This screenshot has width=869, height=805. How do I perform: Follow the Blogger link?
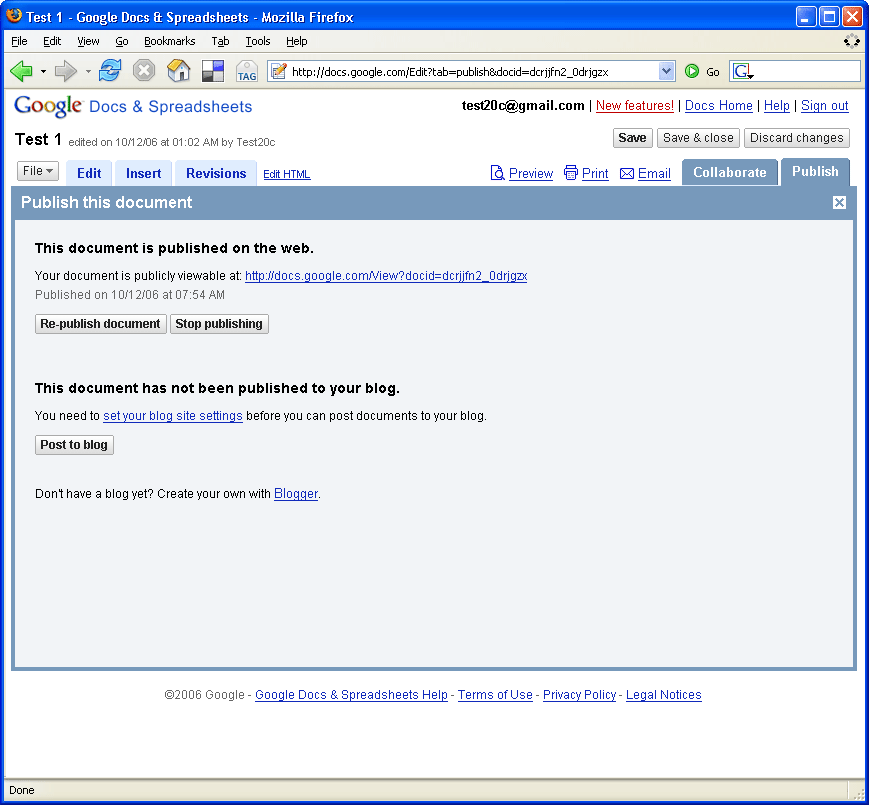296,494
